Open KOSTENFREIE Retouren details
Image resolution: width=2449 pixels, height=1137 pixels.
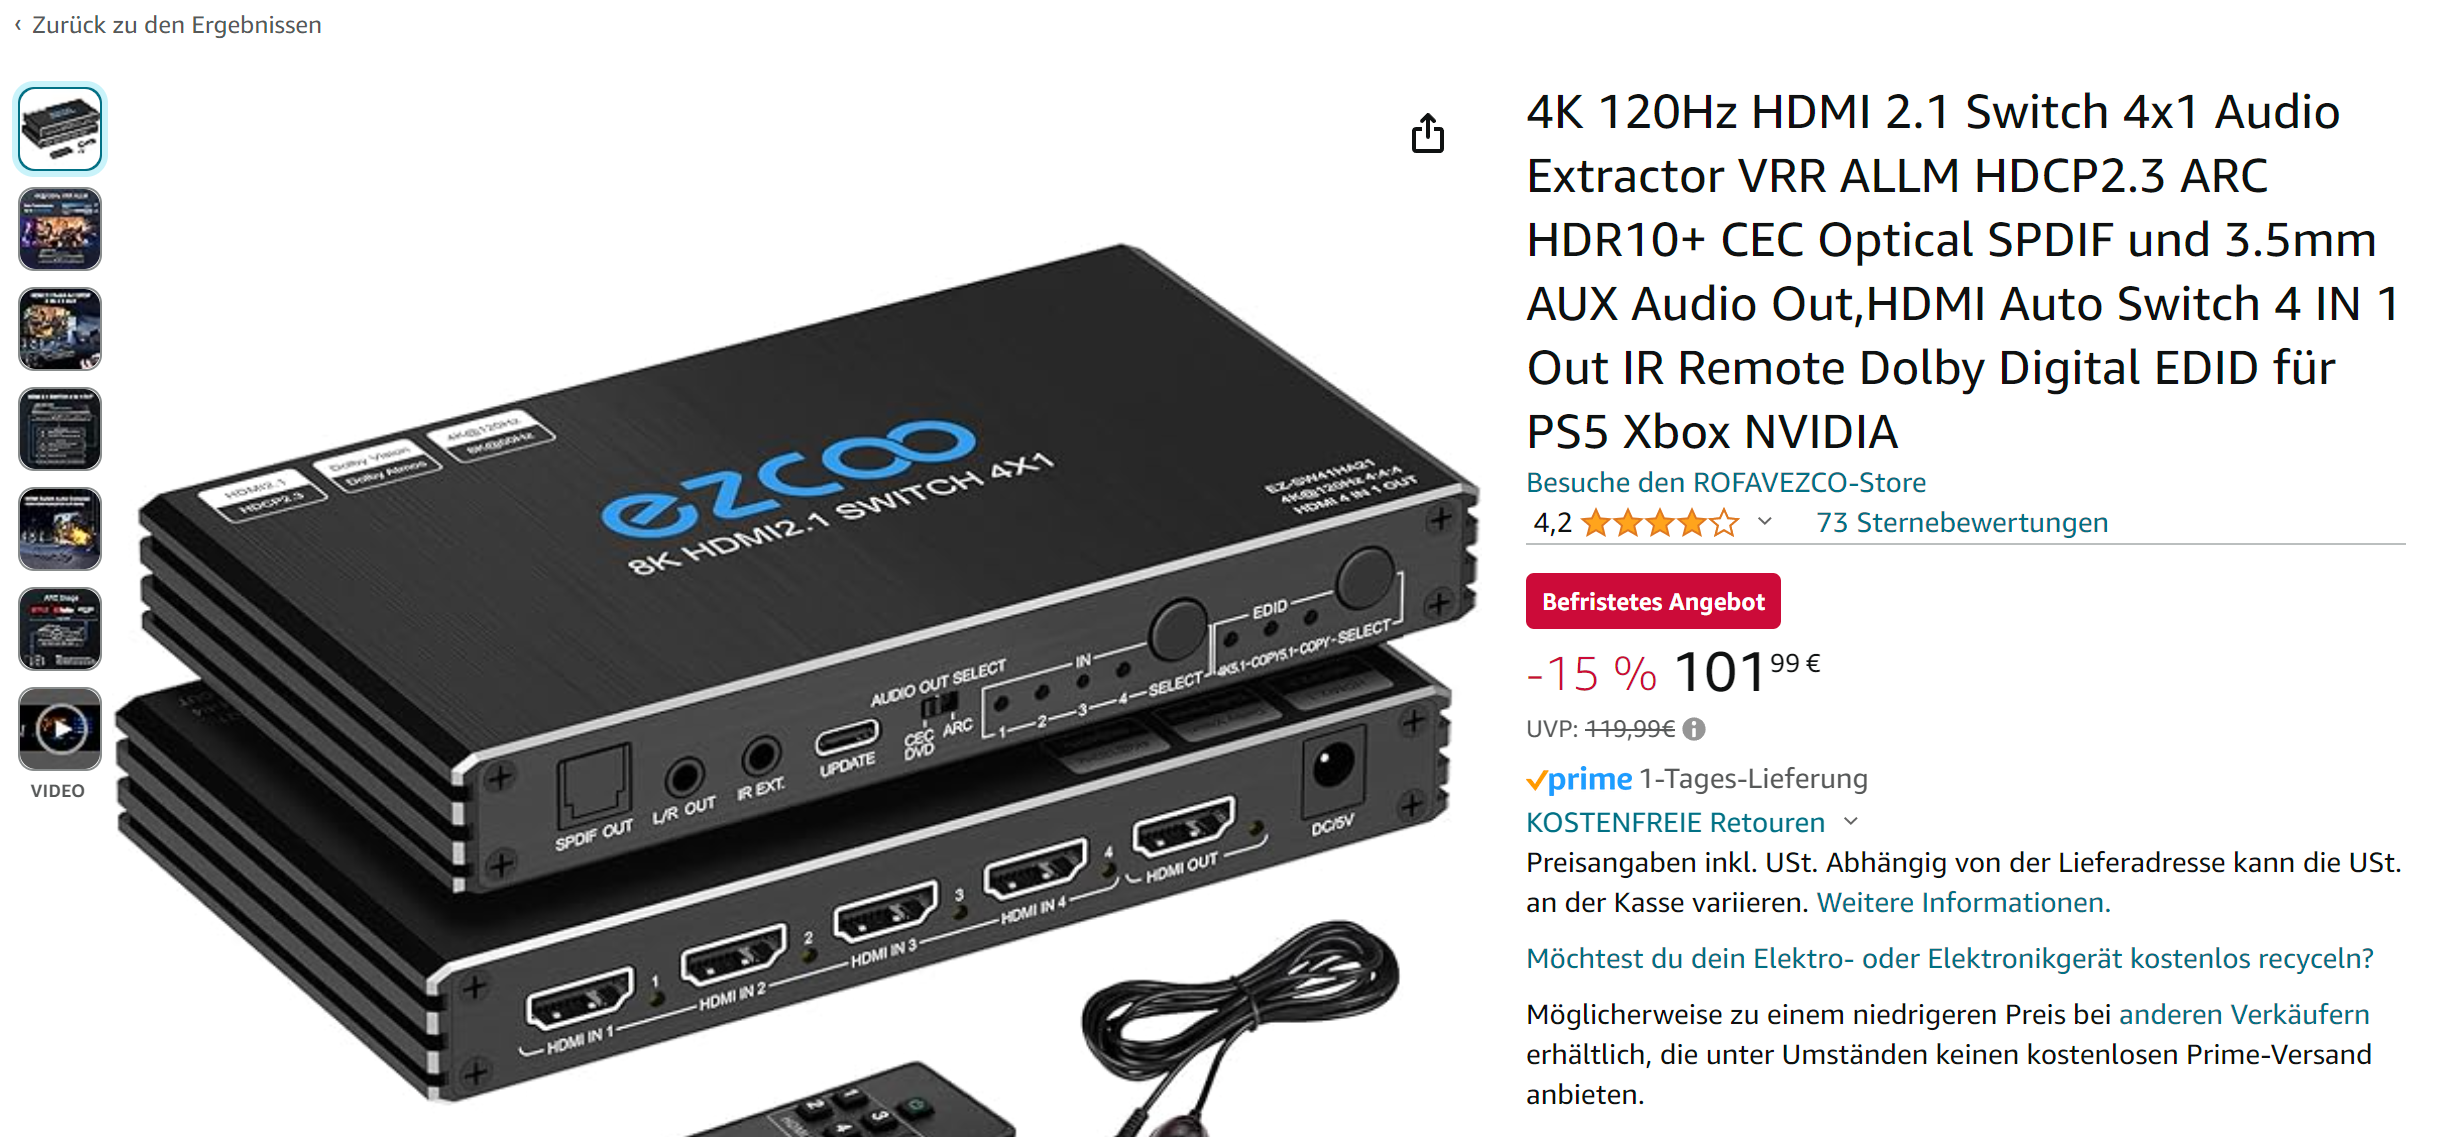point(1675,822)
